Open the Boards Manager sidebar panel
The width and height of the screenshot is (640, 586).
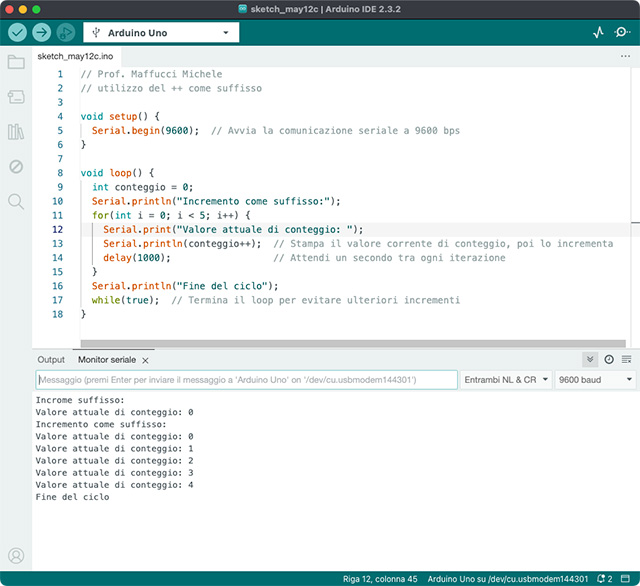coord(16,97)
